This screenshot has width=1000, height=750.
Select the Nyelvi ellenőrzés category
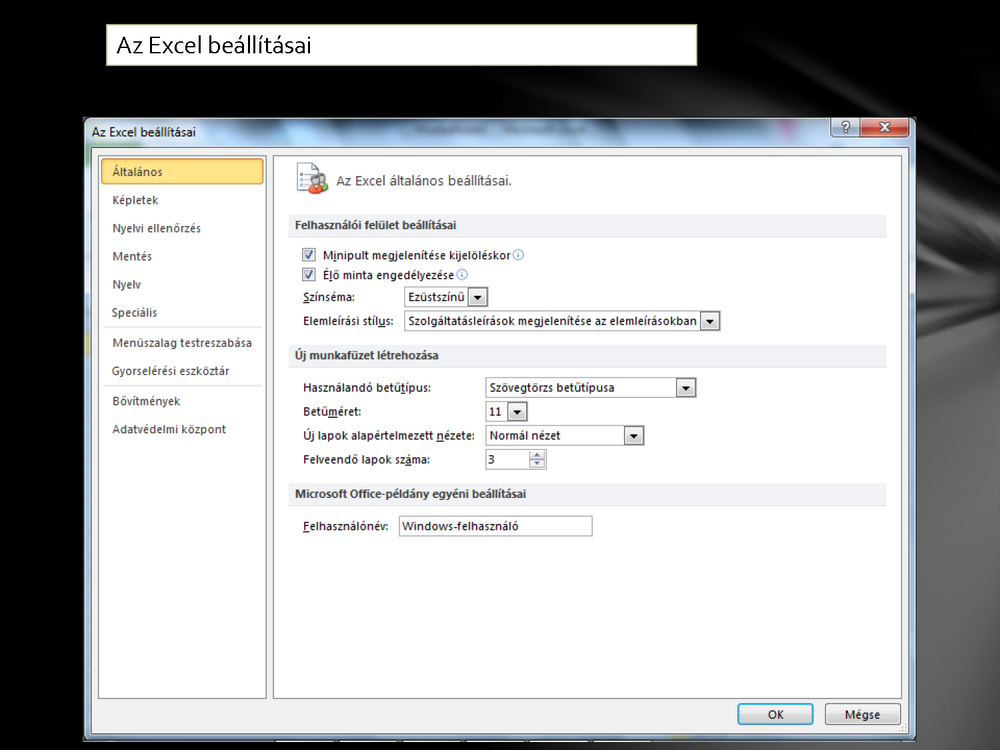point(182,228)
